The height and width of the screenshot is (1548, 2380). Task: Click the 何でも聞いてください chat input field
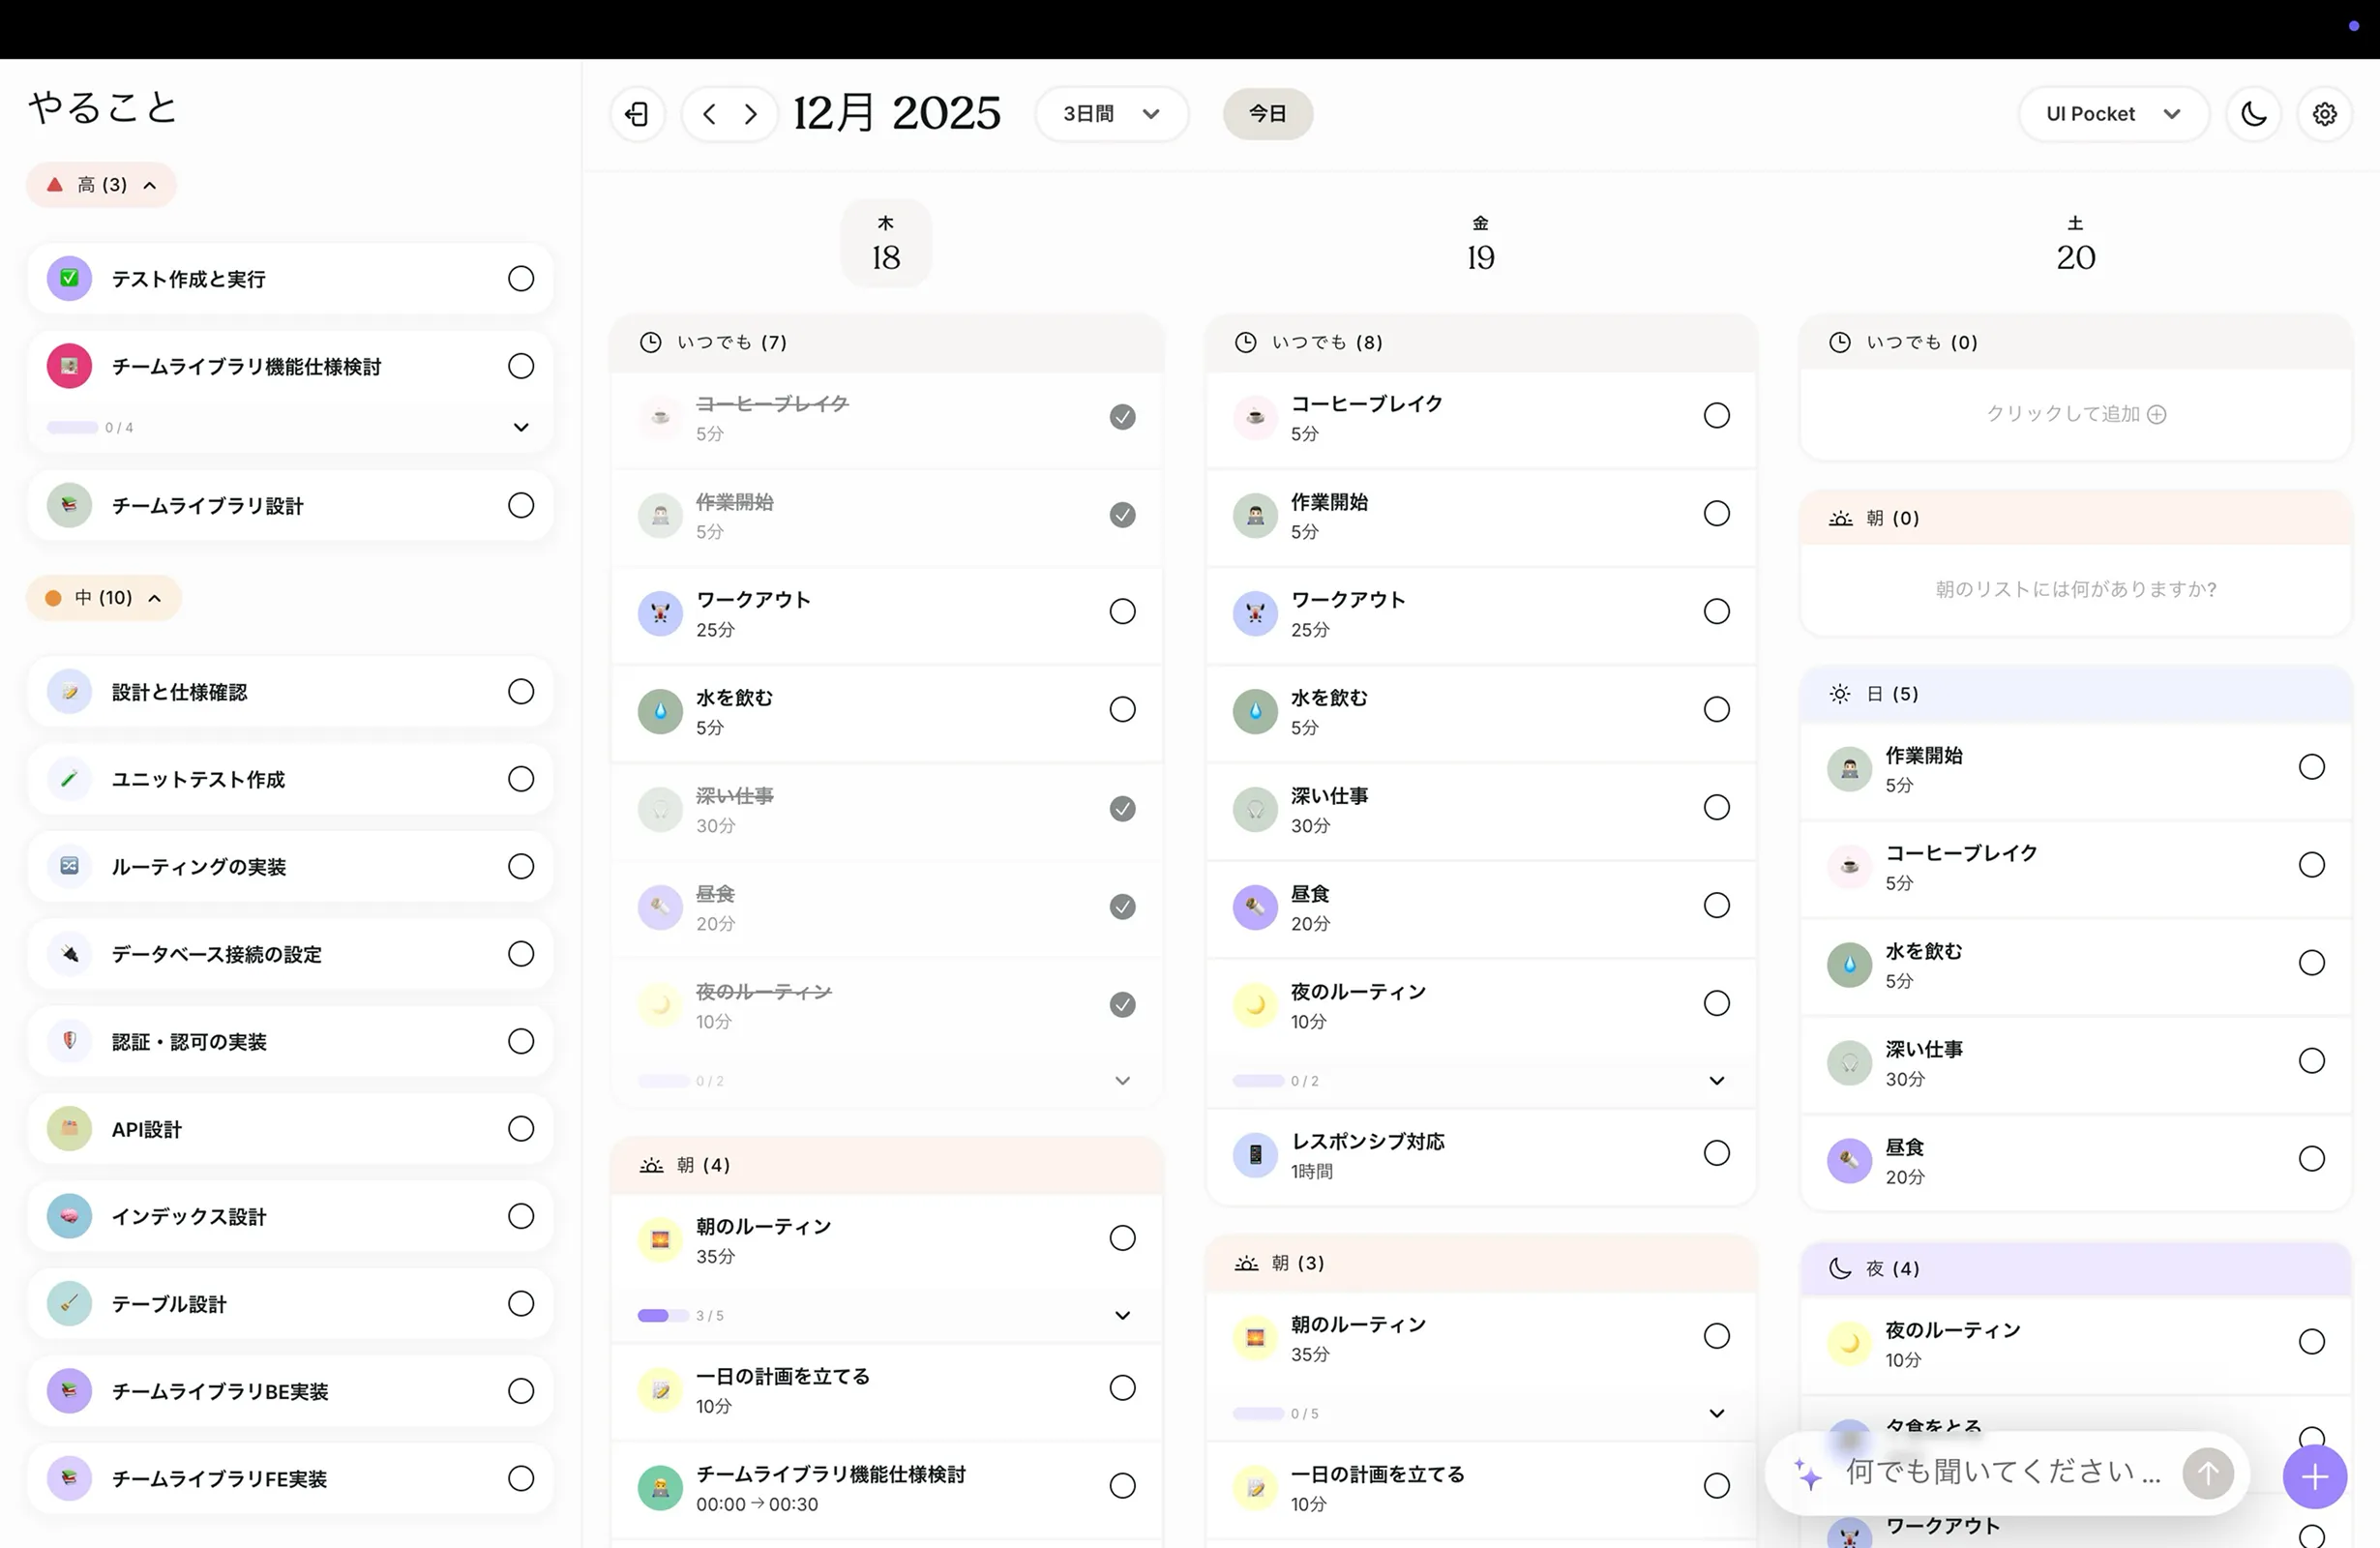click(1990, 1473)
